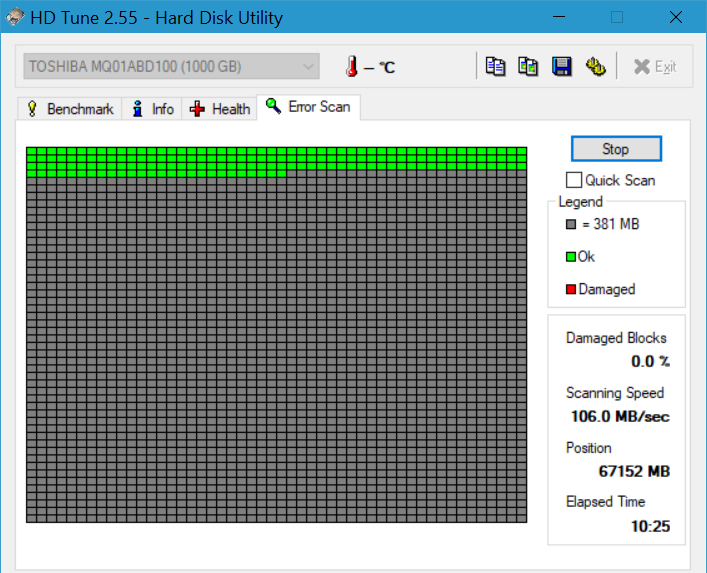The height and width of the screenshot is (573, 707).
Task: Click the save screenshot floppy disk icon
Action: click(x=562, y=66)
